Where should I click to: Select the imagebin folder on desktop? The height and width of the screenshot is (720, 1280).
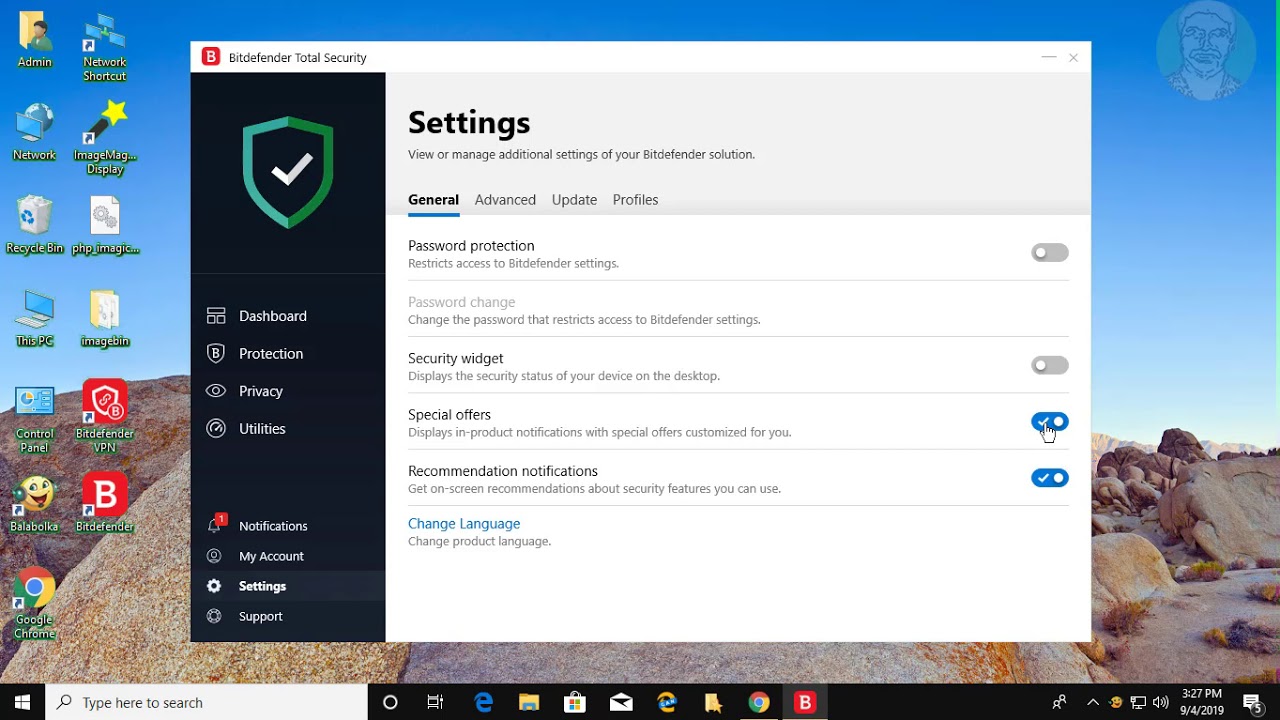(105, 319)
